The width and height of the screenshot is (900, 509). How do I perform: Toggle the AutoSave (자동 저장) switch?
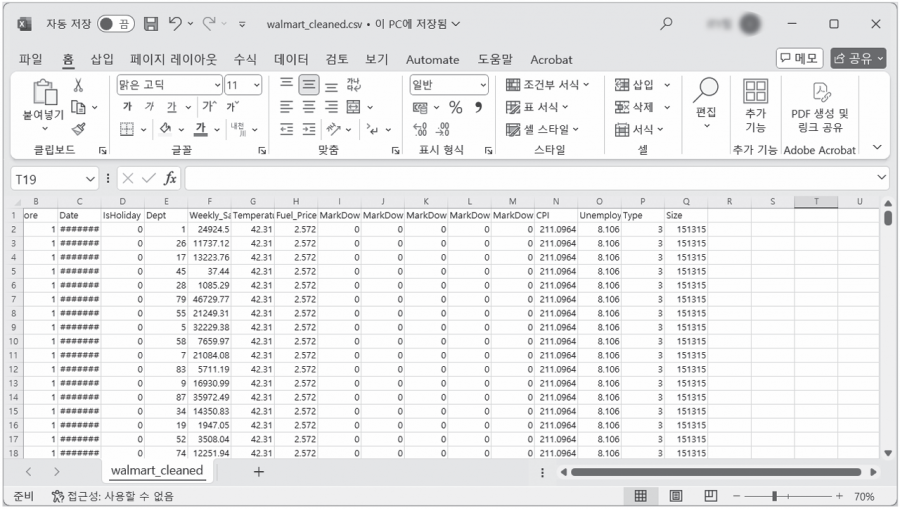point(115,24)
